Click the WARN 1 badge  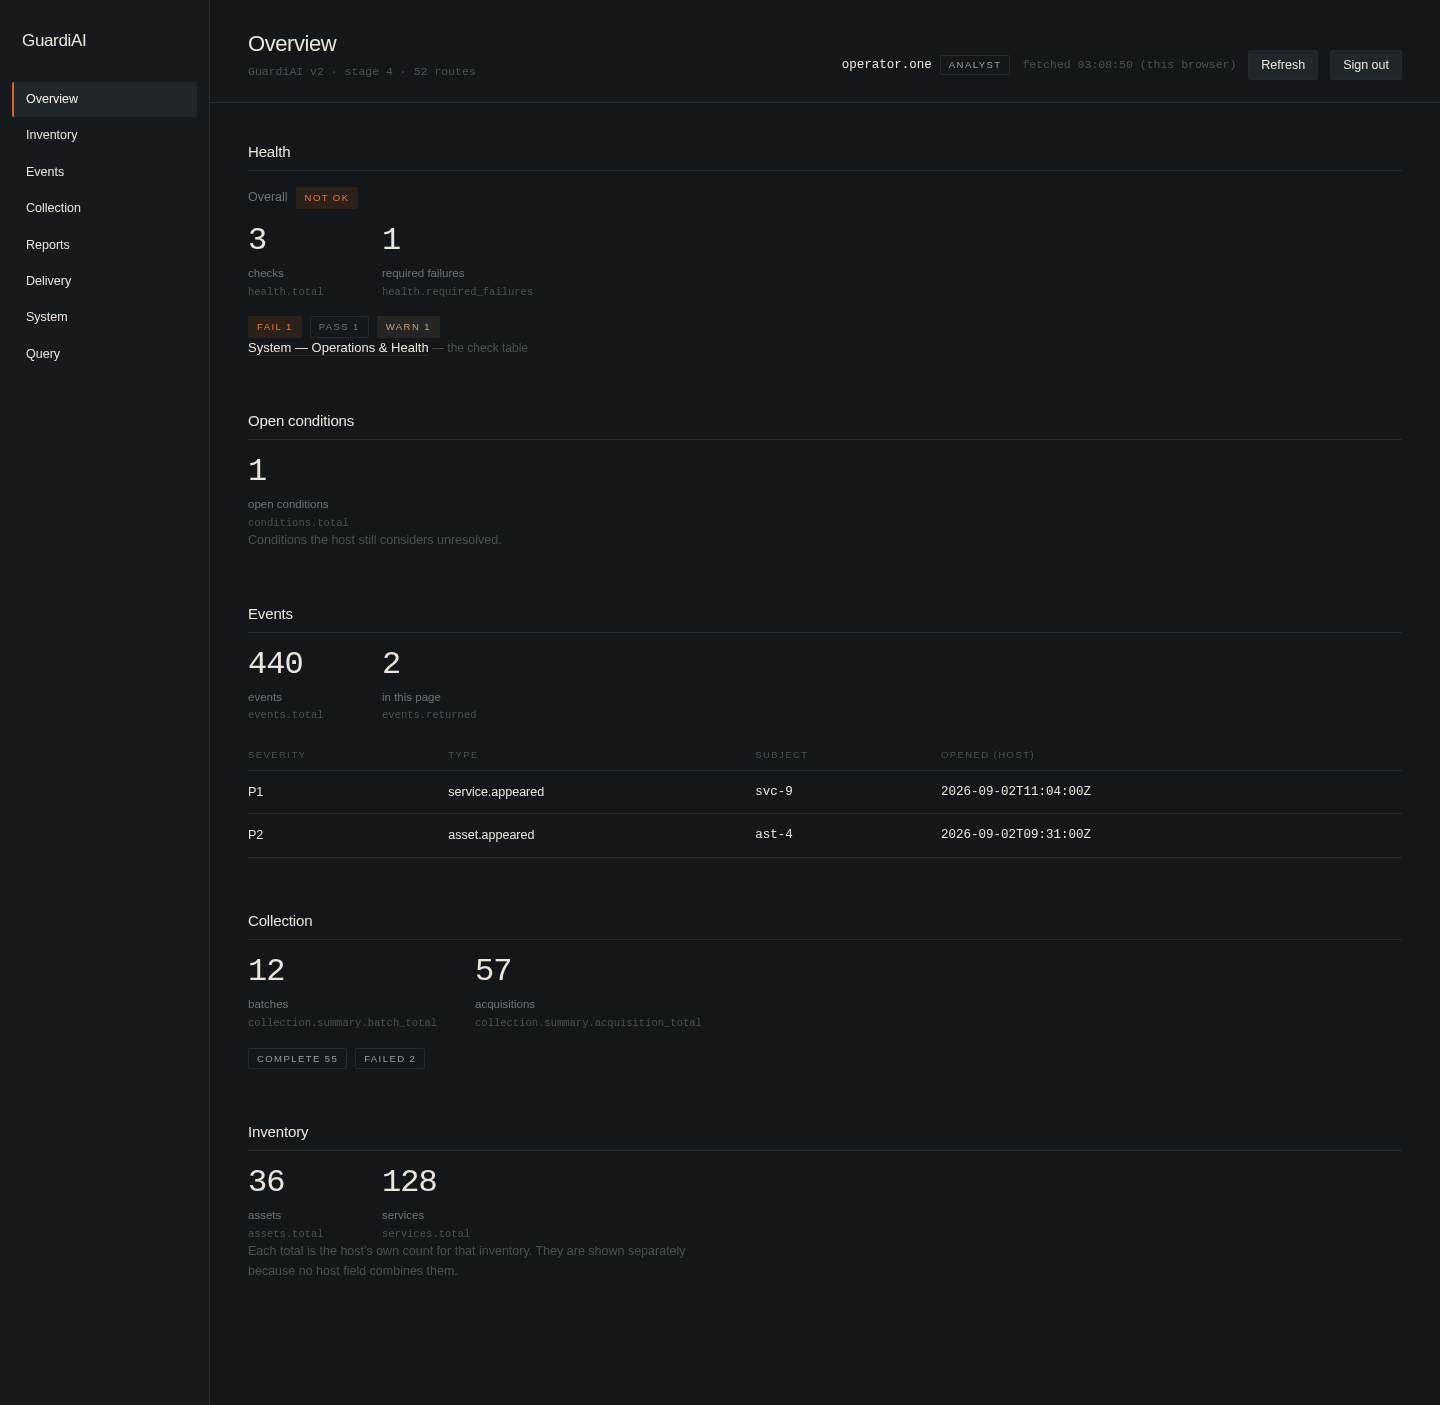pyautogui.click(x=408, y=327)
